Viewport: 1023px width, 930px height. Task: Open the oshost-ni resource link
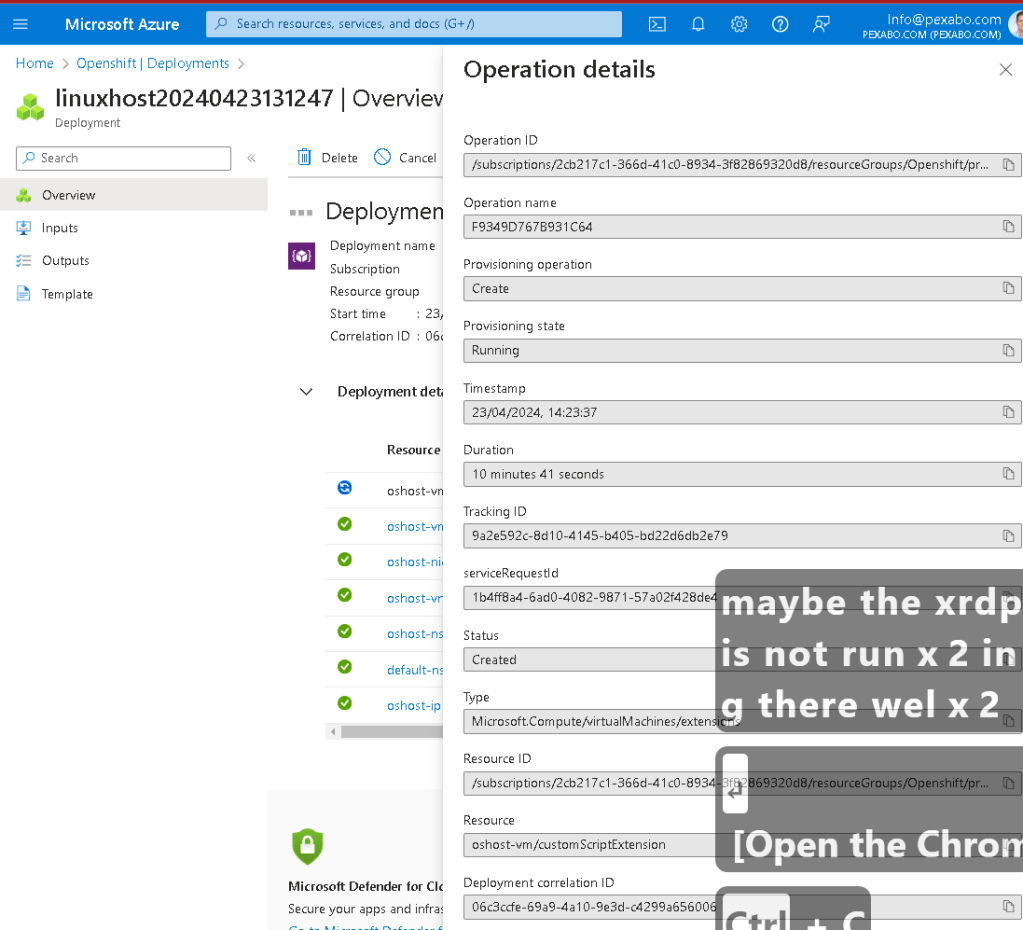[x=415, y=562]
